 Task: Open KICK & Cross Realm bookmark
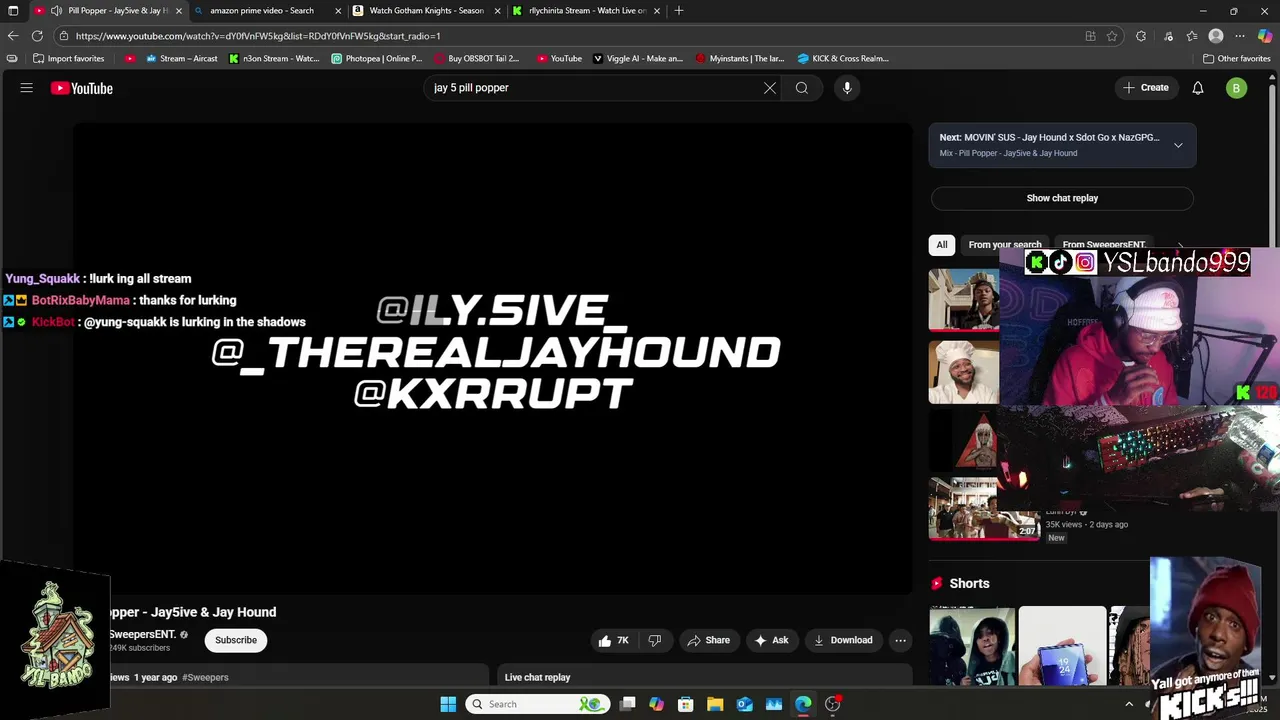coord(843,59)
